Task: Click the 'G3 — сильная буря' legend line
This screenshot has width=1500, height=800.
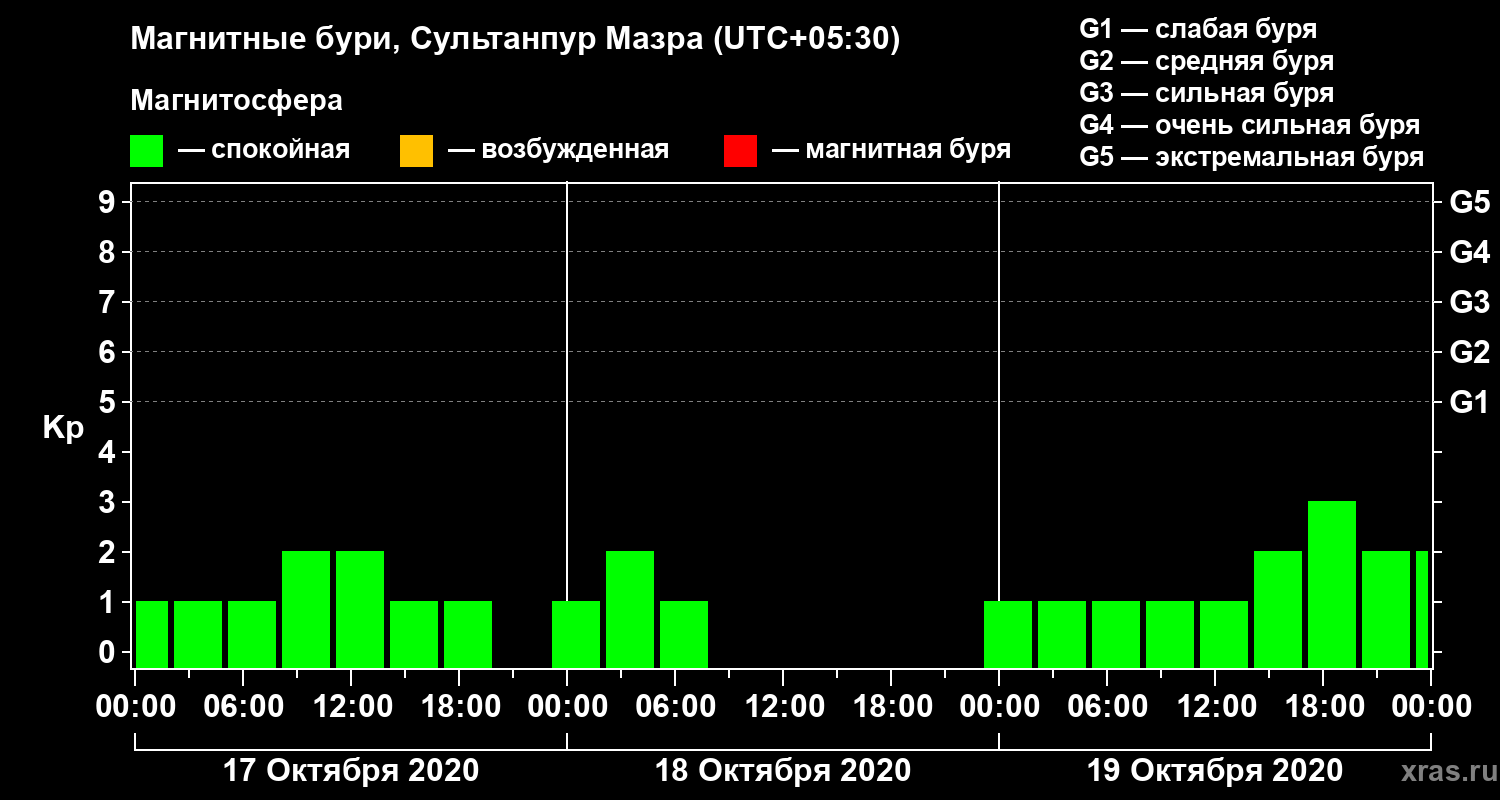Action: (1206, 93)
